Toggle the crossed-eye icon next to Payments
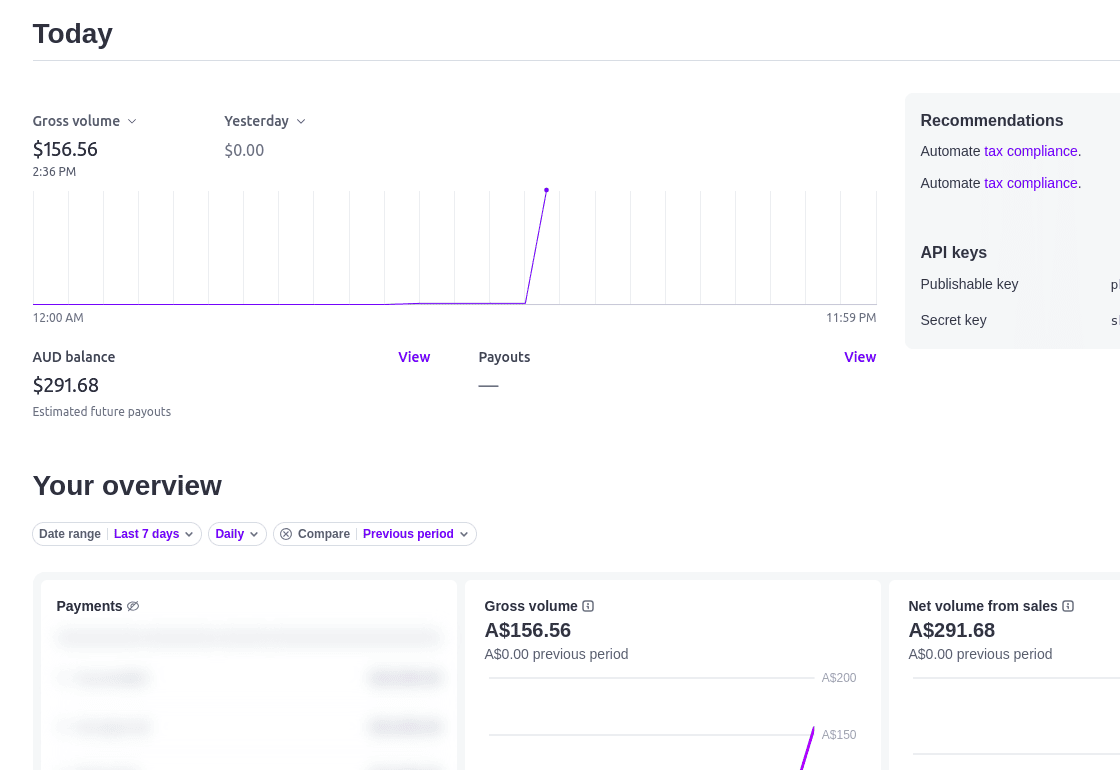 point(133,606)
